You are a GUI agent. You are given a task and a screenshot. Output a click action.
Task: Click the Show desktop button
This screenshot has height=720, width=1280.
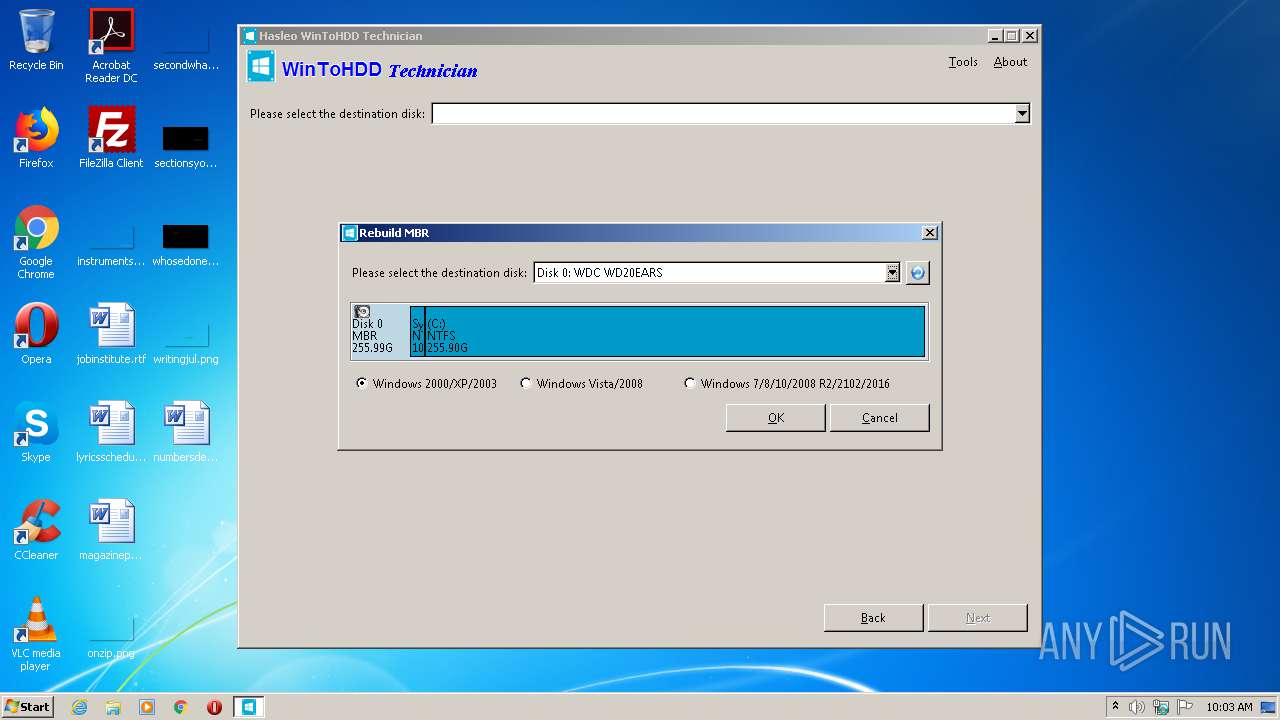pos(1269,707)
